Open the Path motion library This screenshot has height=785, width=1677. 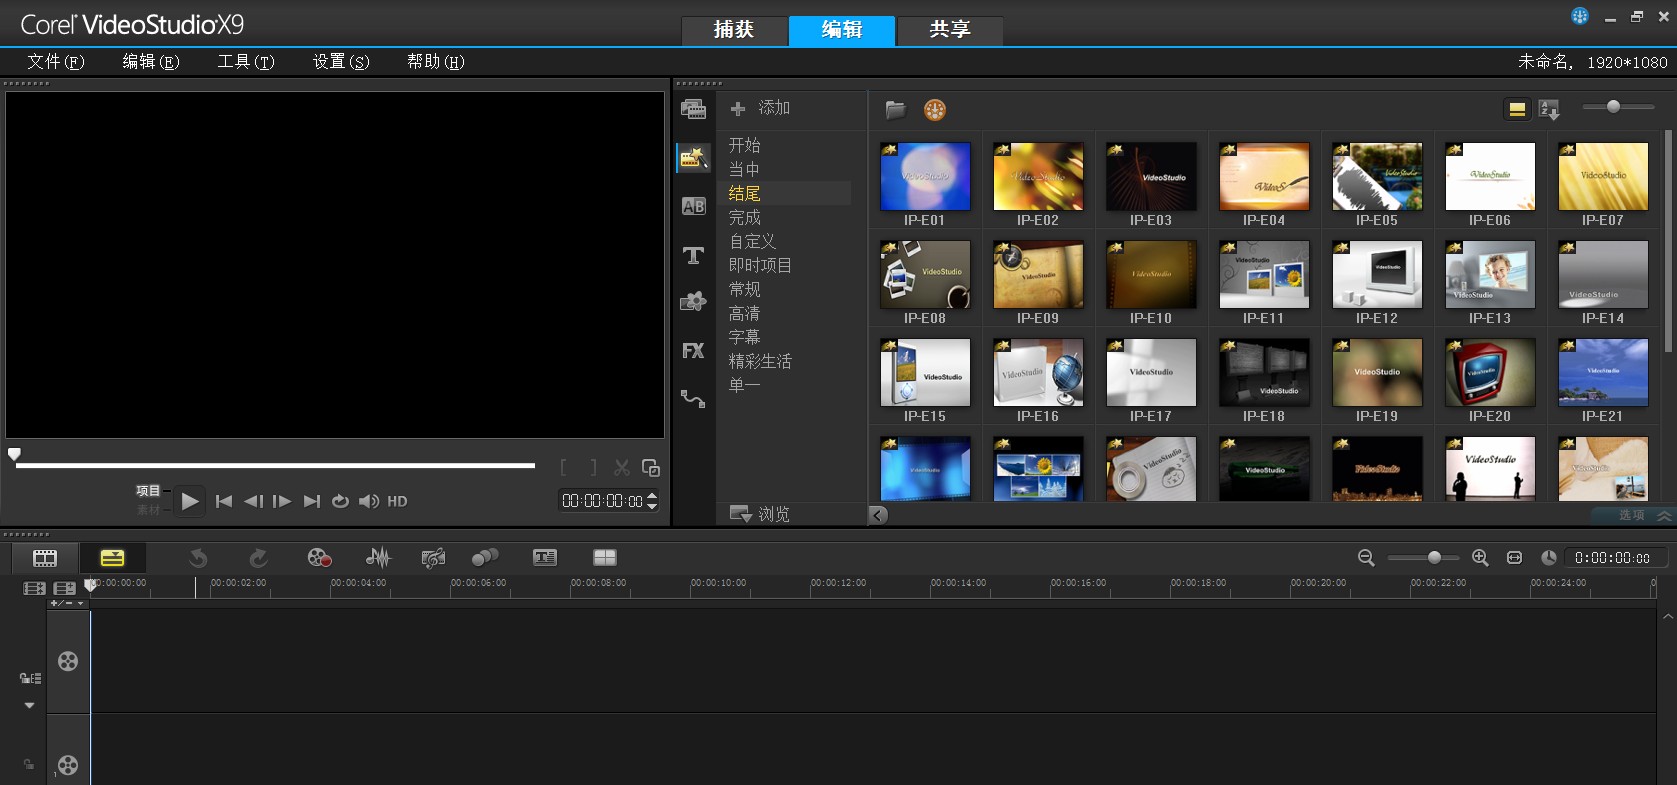click(x=693, y=398)
